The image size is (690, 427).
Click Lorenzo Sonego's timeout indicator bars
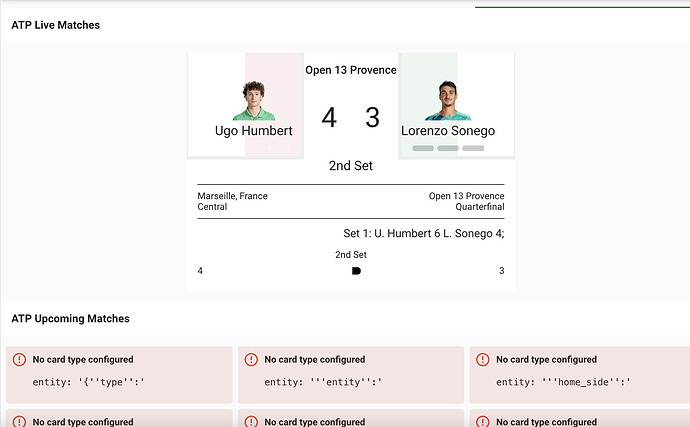pyautogui.click(x=447, y=148)
